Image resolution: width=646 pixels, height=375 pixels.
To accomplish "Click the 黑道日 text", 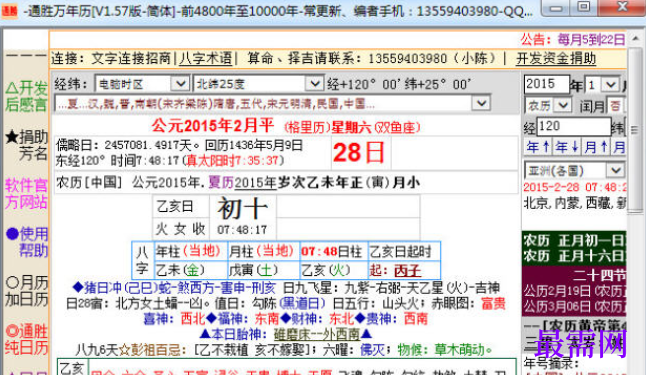I will 302,304.
